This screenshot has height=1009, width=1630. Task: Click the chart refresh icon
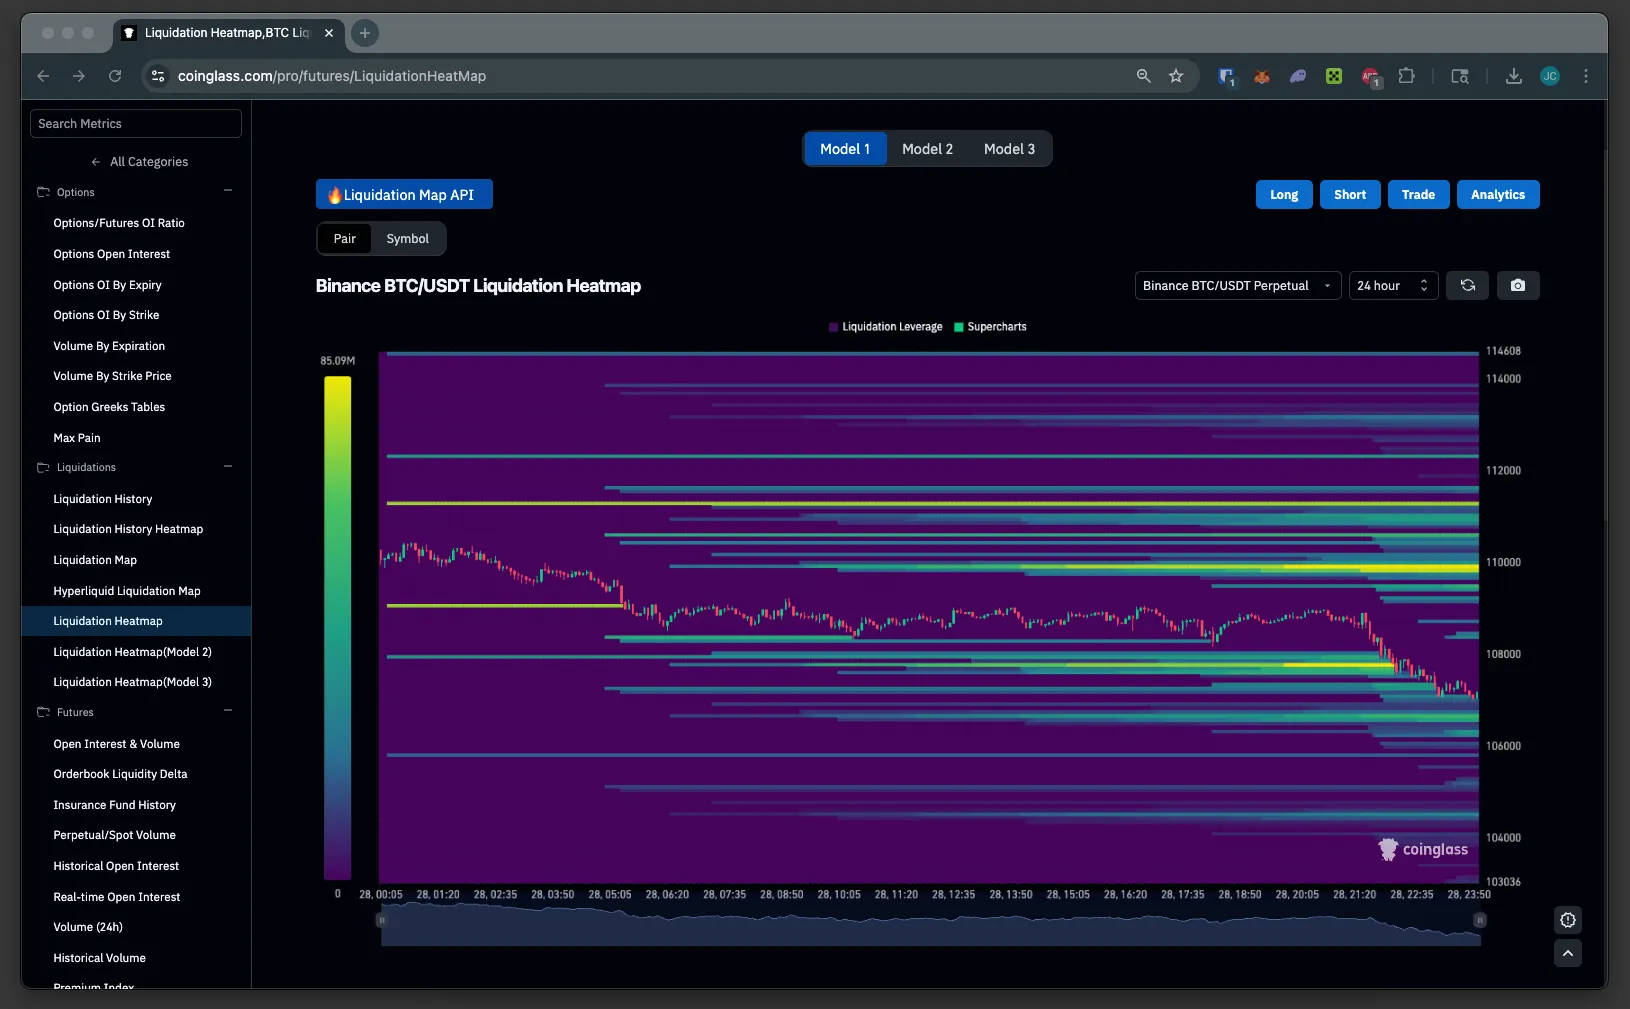(x=1467, y=286)
